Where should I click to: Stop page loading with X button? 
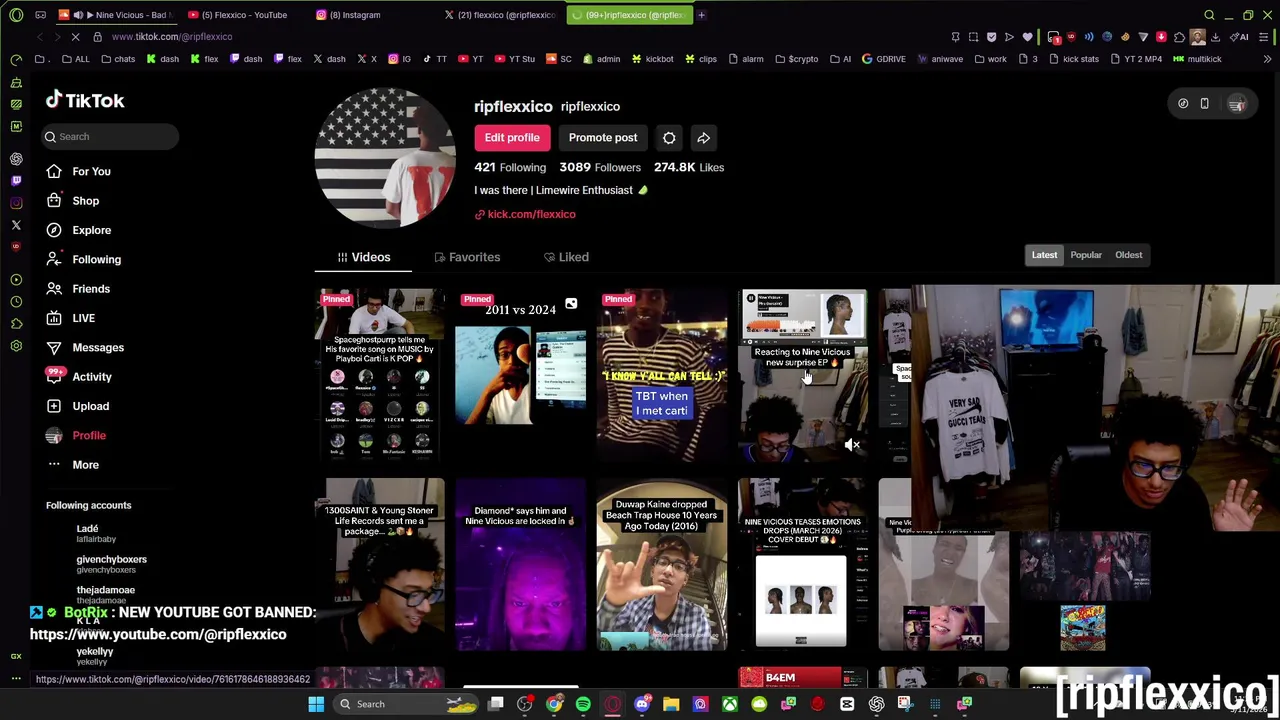pyautogui.click(x=76, y=37)
